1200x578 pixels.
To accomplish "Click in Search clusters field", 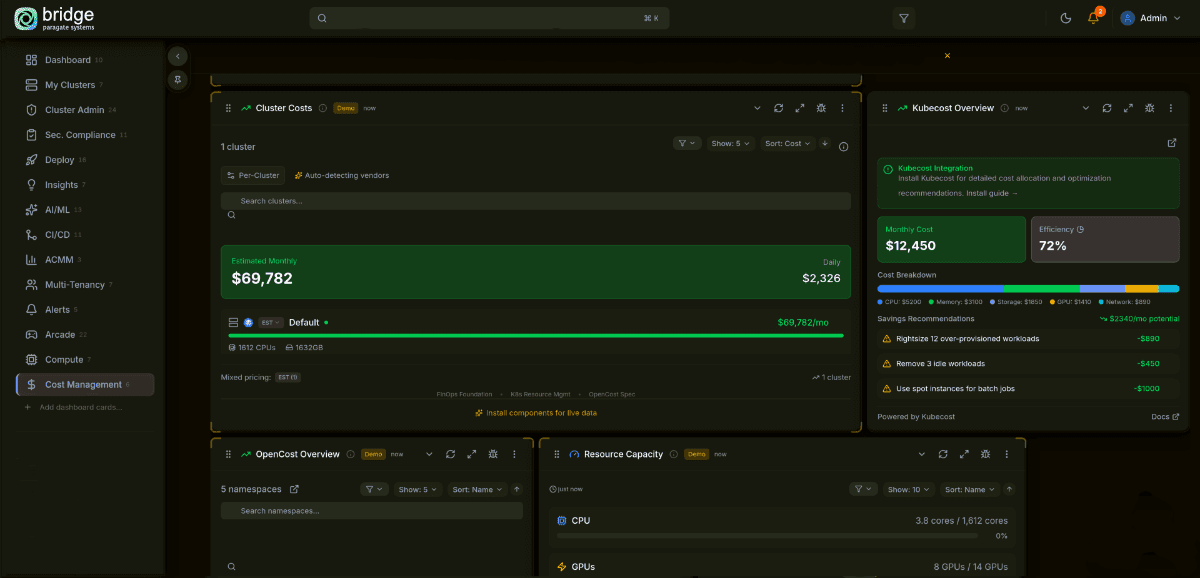I will [x=536, y=201].
